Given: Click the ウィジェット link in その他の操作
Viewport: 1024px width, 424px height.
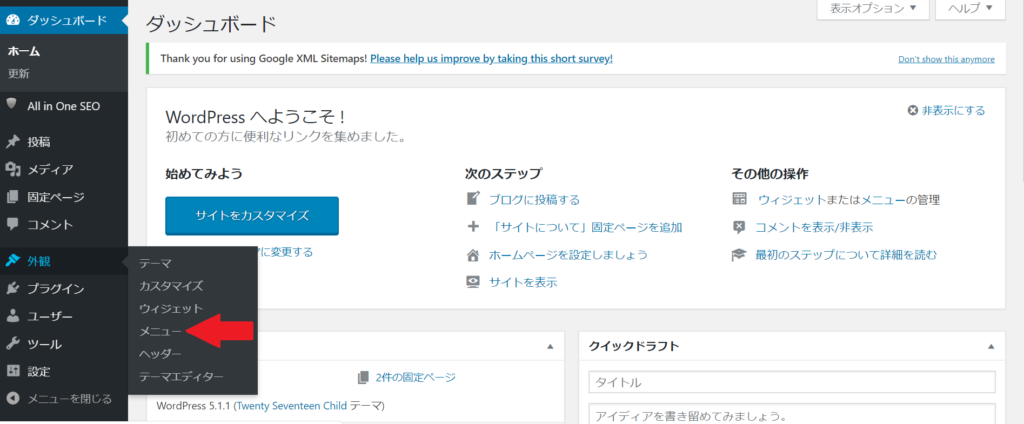Looking at the screenshot, I should tap(792, 199).
